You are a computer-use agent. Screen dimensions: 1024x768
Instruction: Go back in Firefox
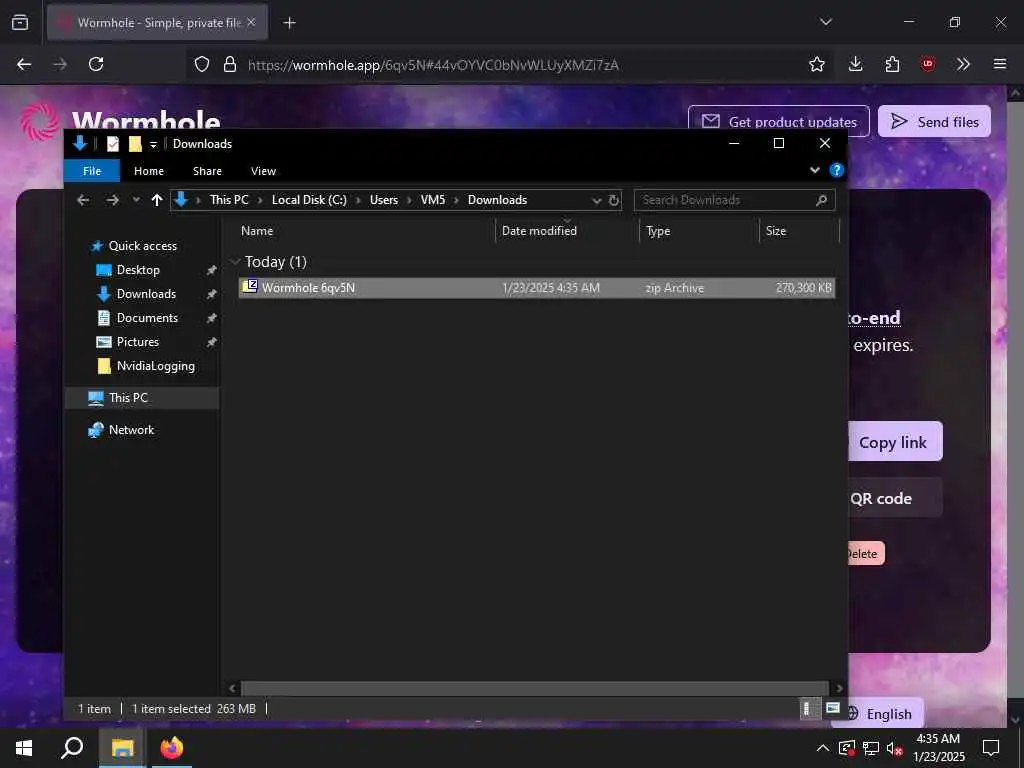coord(24,64)
